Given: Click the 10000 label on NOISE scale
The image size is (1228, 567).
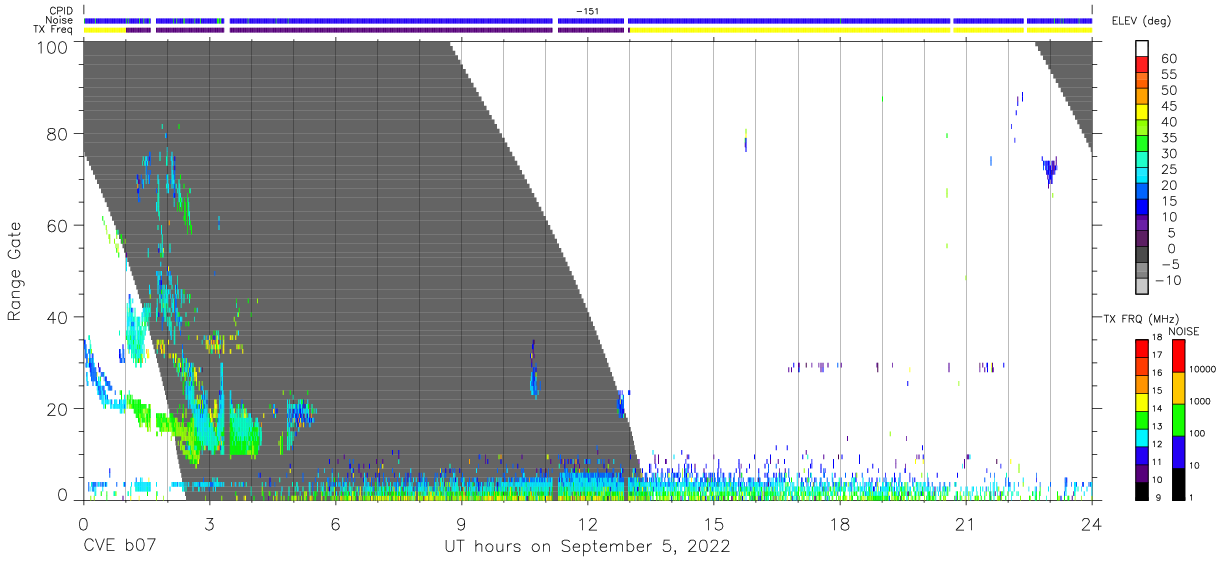Looking at the screenshot, I should (x=1204, y=370).
